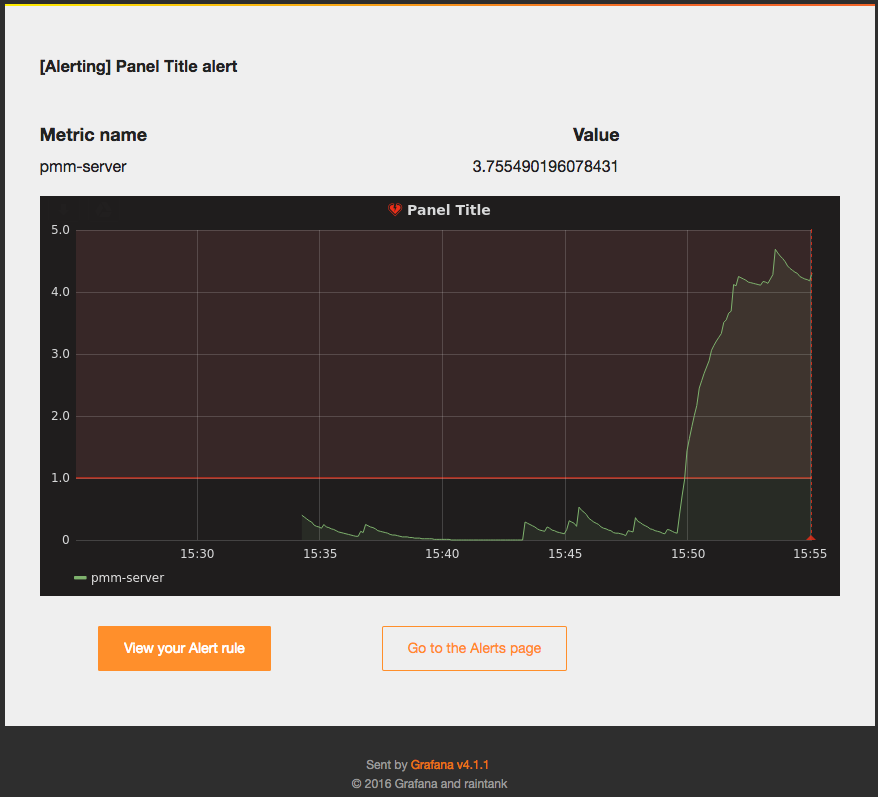The image size is (878, 797).
Task: Click the heart icon beside Panel Title
Action: [394, 210]
